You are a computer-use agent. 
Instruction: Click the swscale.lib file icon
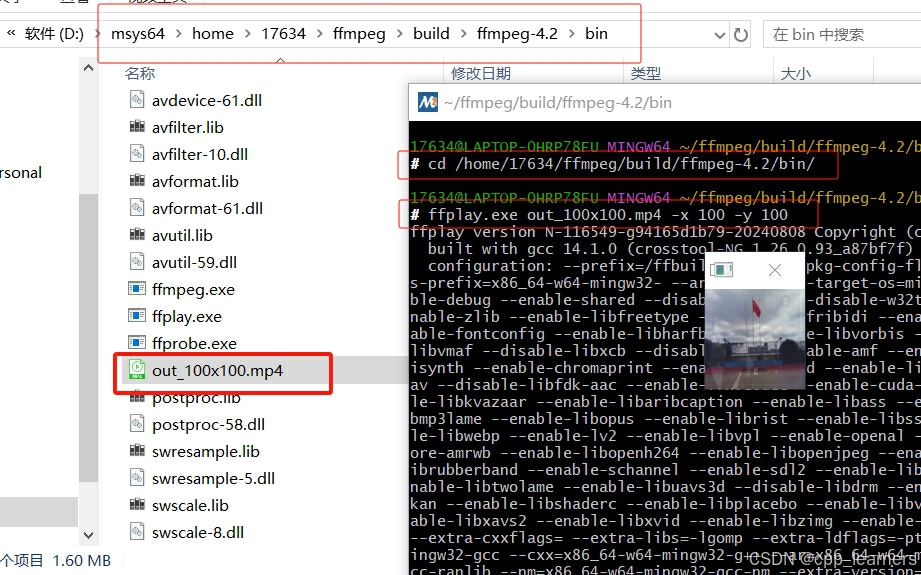[137, 505]
